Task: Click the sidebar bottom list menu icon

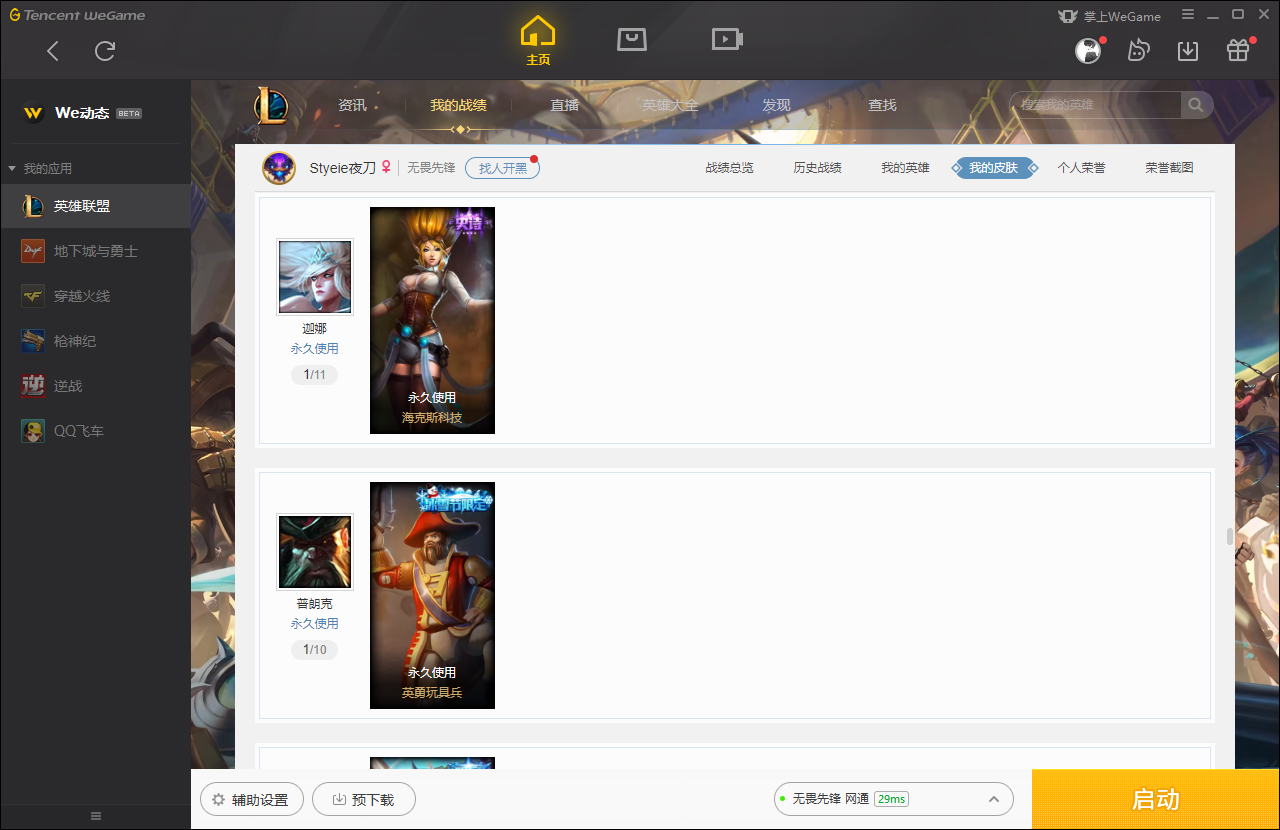Action: [x=96, y=816]
